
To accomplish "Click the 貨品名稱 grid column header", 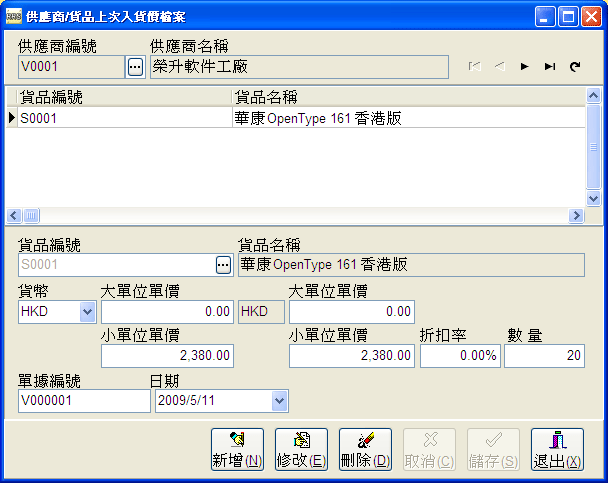I will (x=409, y=97).
